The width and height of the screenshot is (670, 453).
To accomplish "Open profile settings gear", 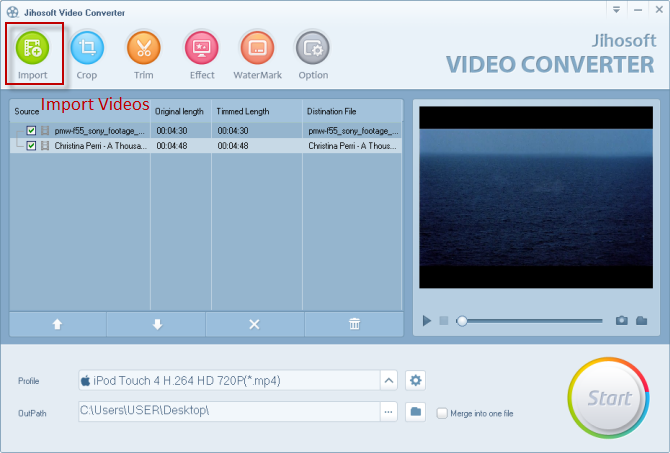I will [x=416, y=380].
